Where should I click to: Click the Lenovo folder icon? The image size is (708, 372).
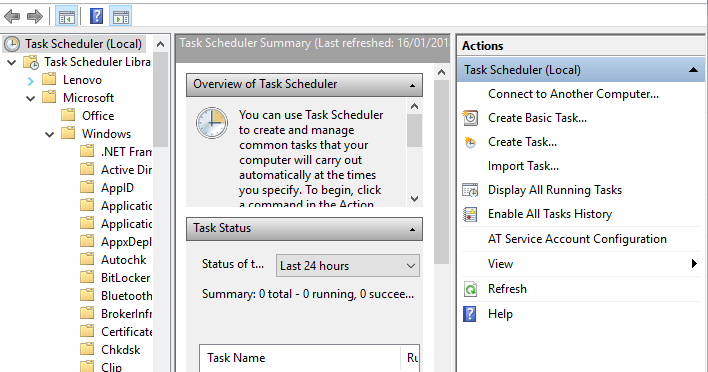pyautogui.click(x=49, y=79)
